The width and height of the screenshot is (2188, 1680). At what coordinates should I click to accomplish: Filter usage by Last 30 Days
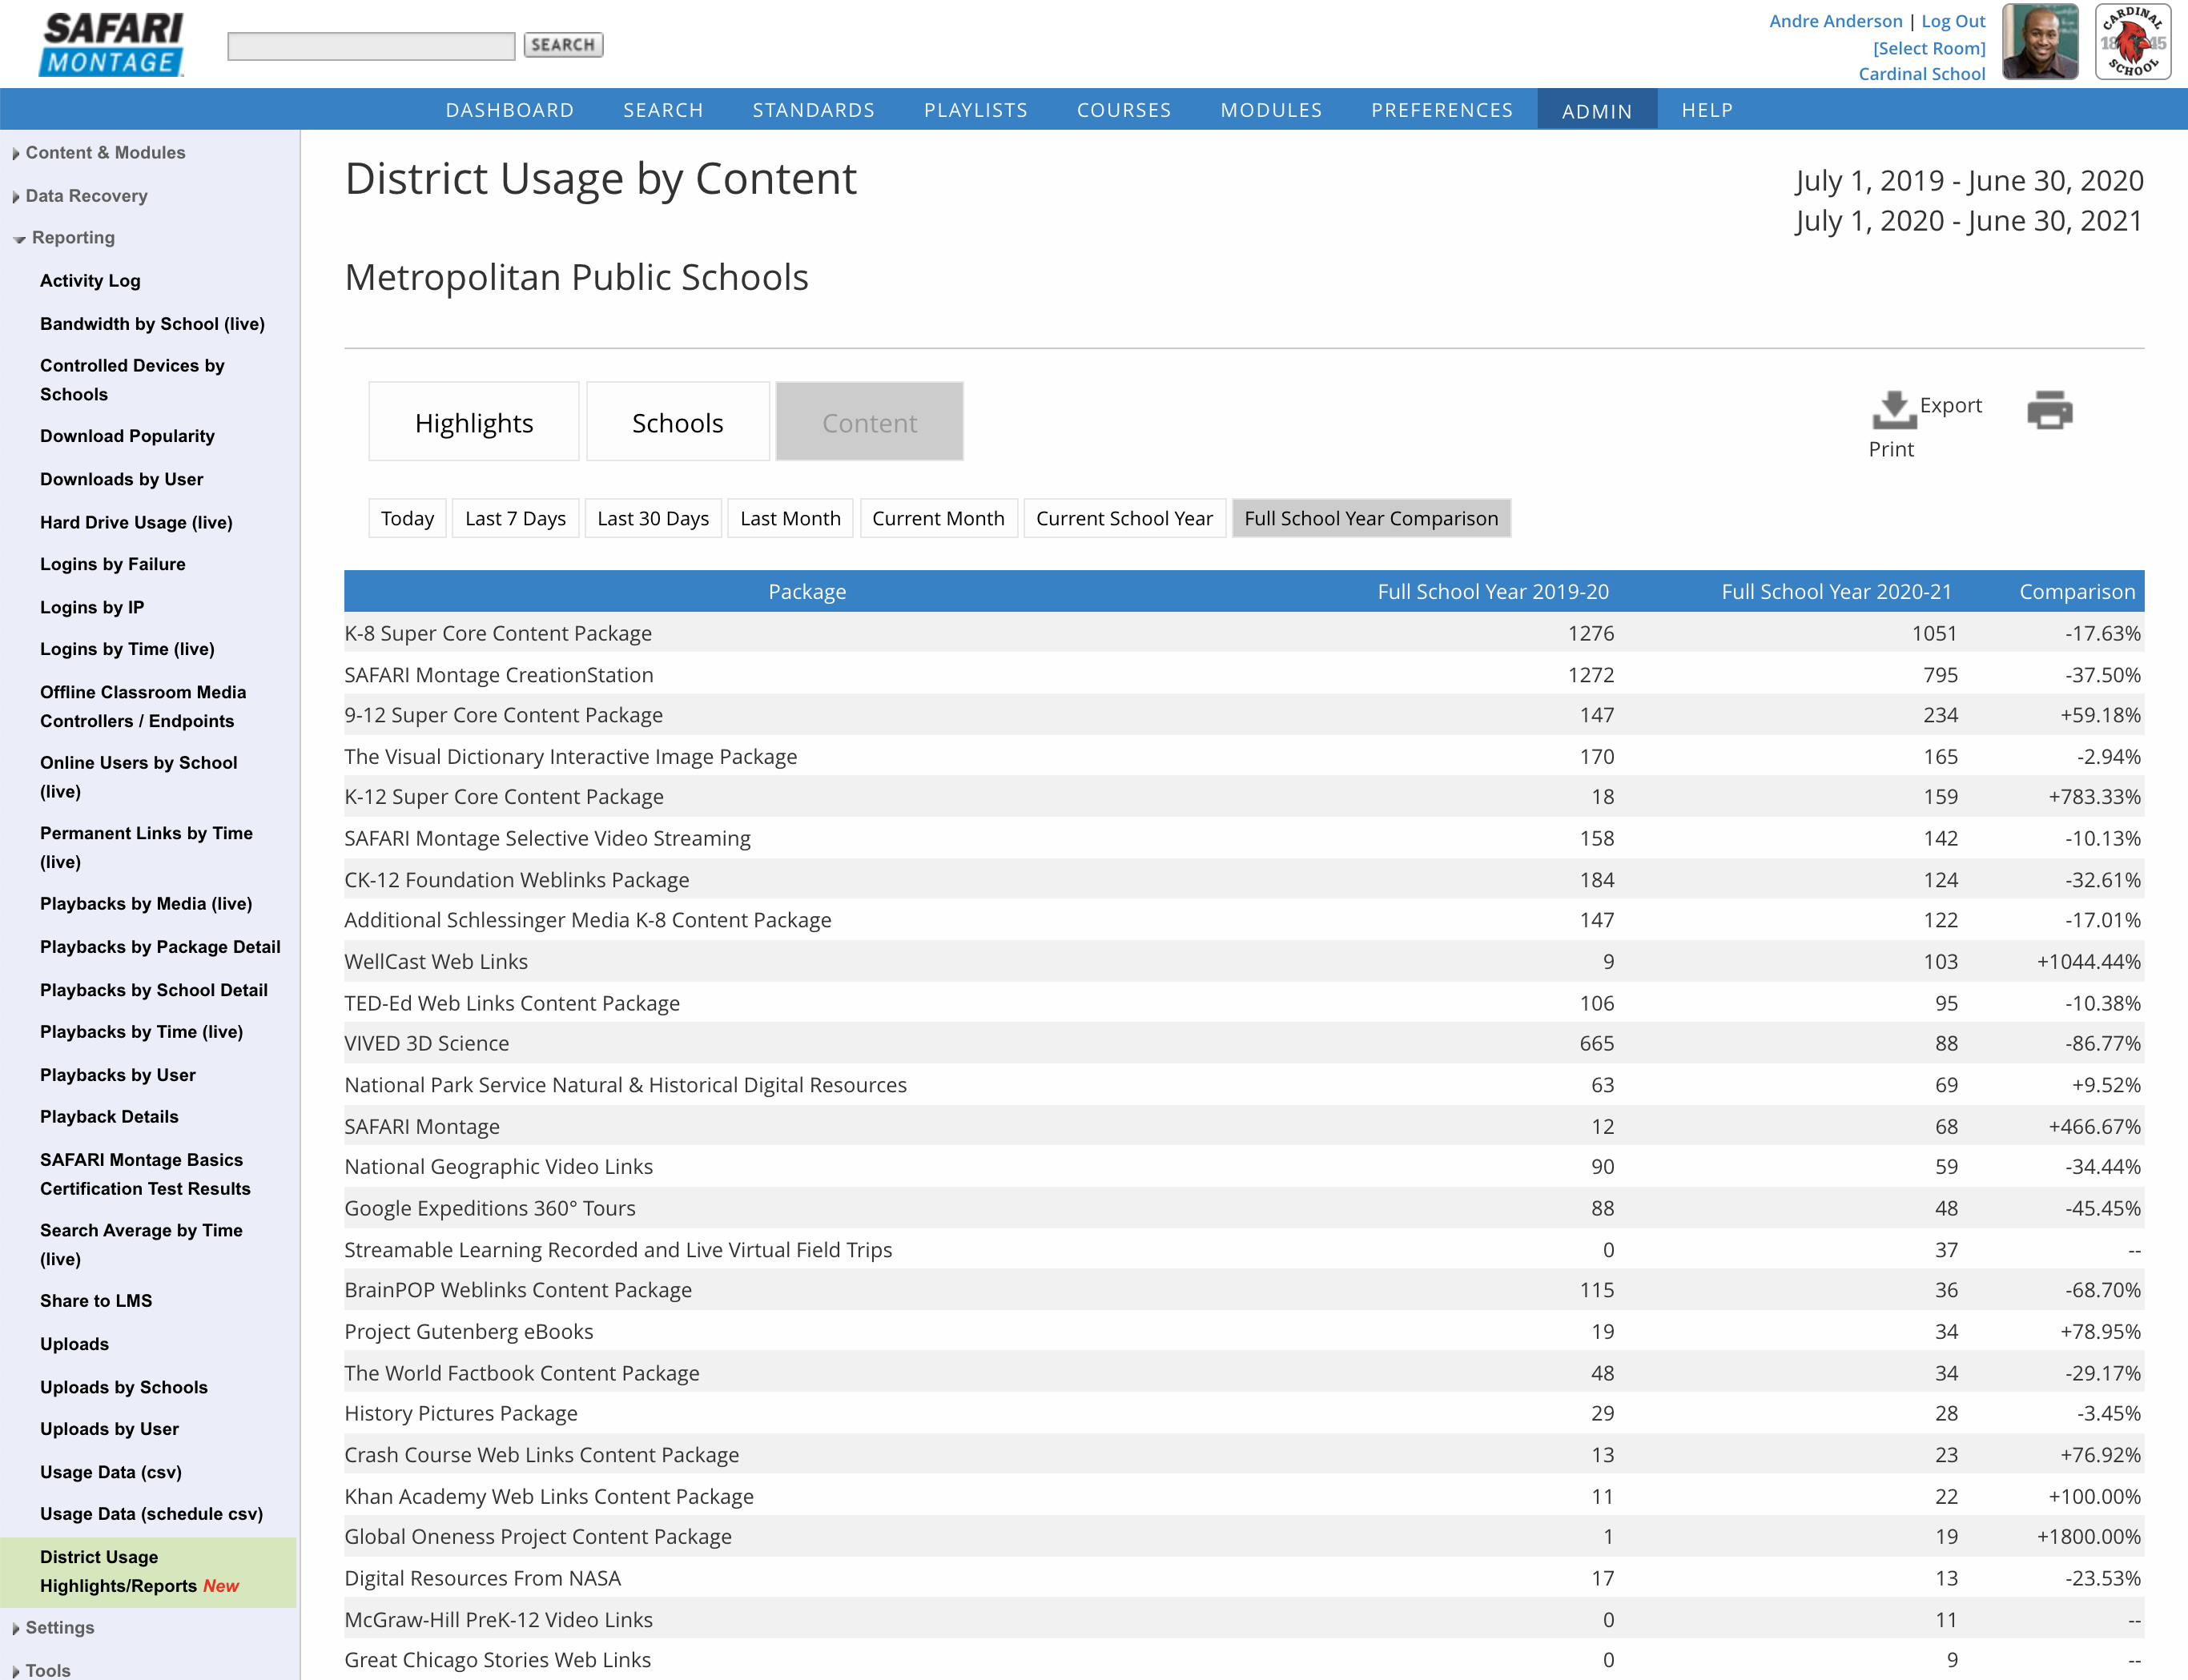click(x=653, y=518)
